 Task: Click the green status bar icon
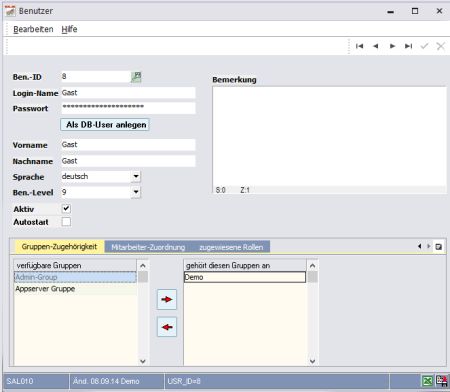click(x=428, y=381)
